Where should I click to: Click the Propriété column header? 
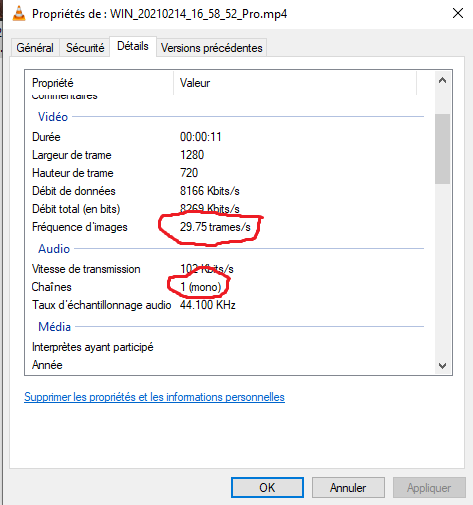99,83
